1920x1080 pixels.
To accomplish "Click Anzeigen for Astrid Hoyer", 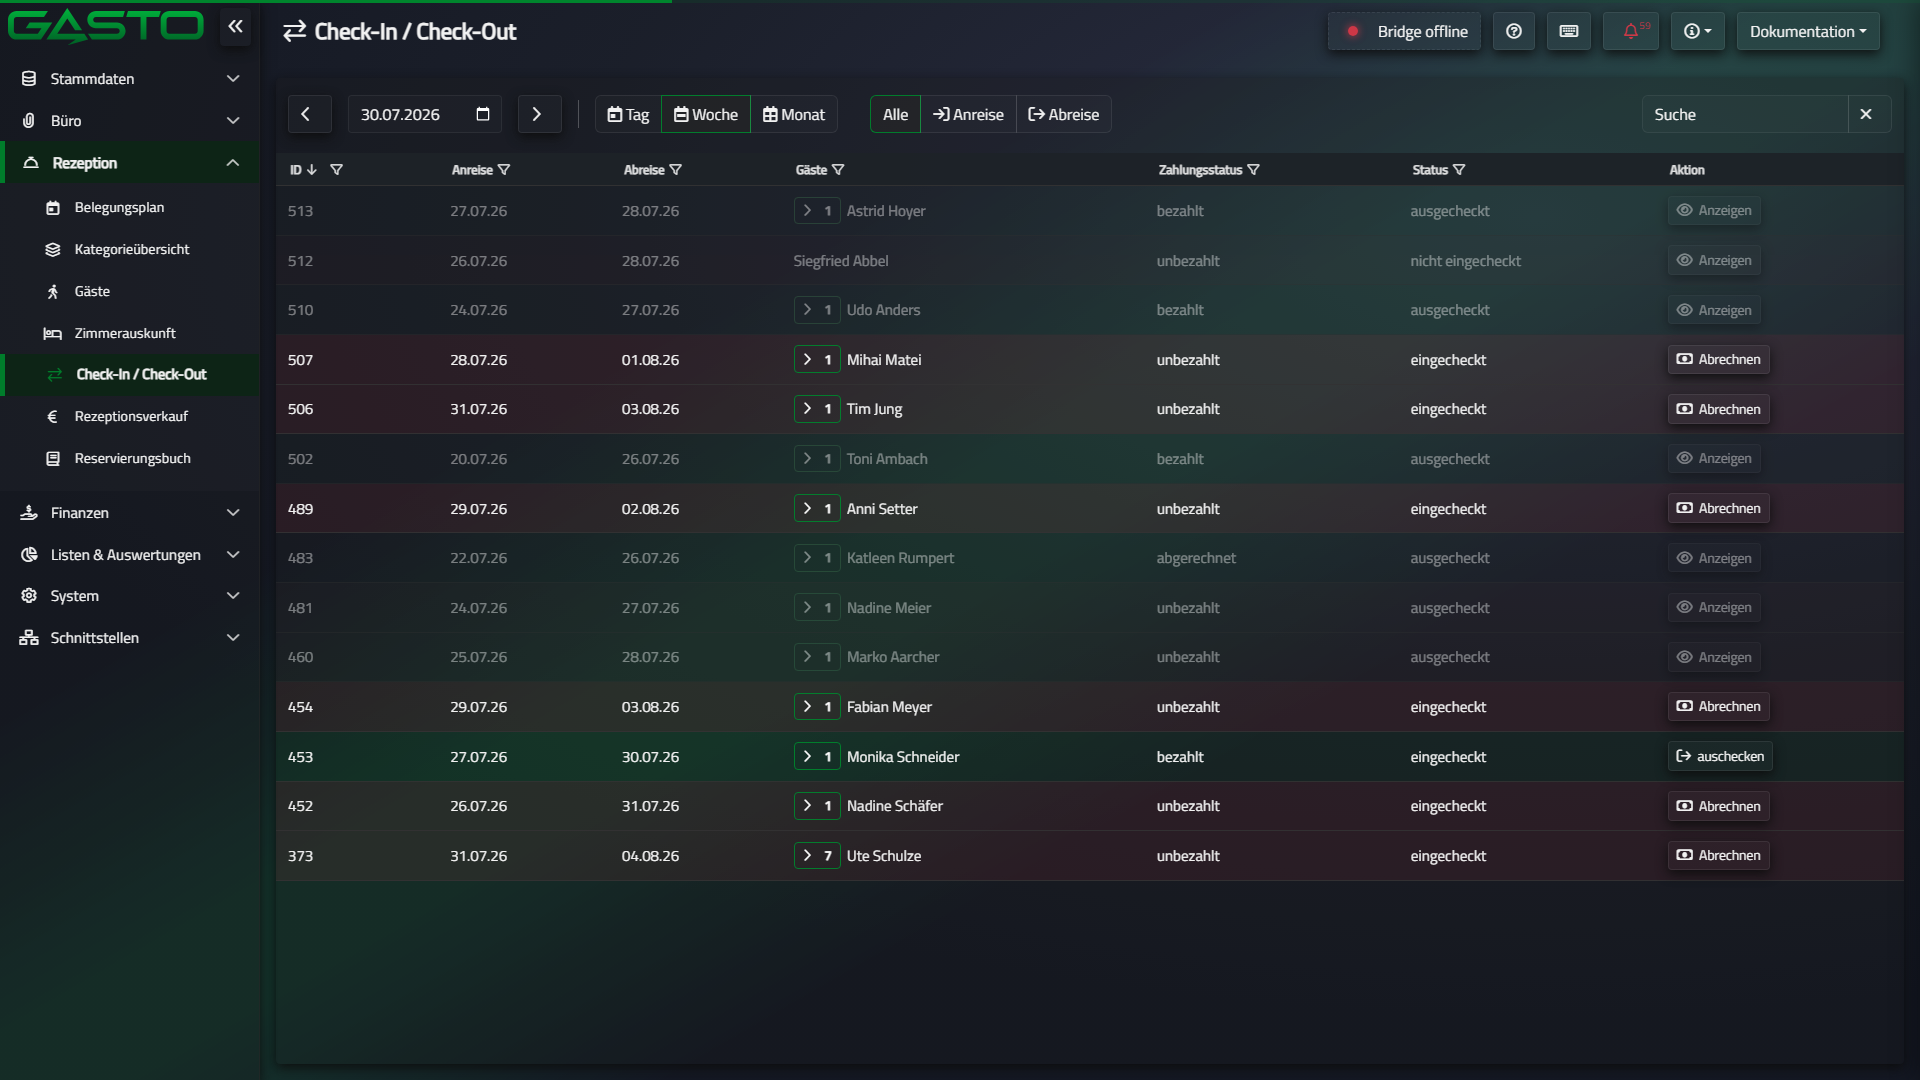I will [x=1714, y=210].
